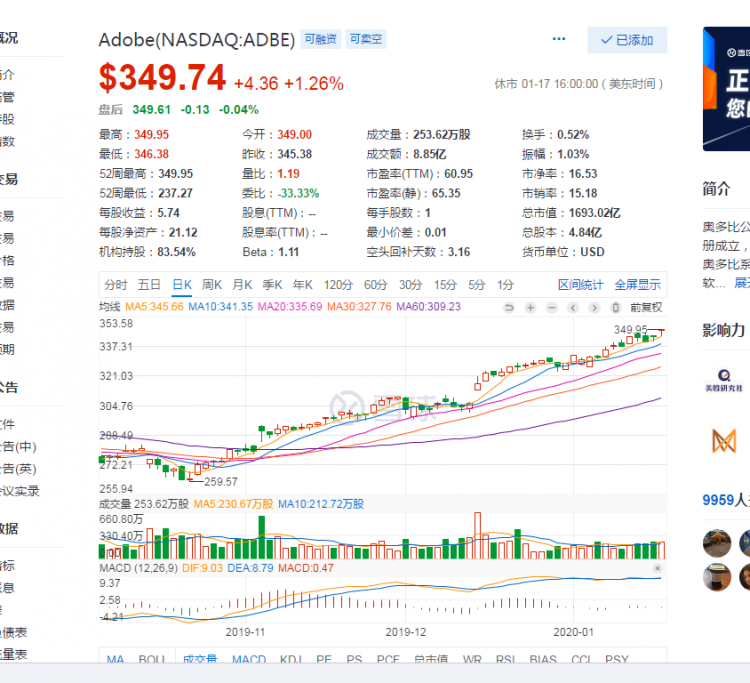Select PSY sub-indicator
750x683 pixels.
click(x=617, y=659)
